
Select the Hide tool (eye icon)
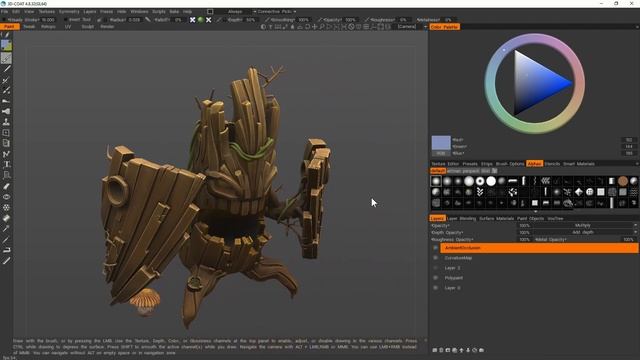pos(6,197)
